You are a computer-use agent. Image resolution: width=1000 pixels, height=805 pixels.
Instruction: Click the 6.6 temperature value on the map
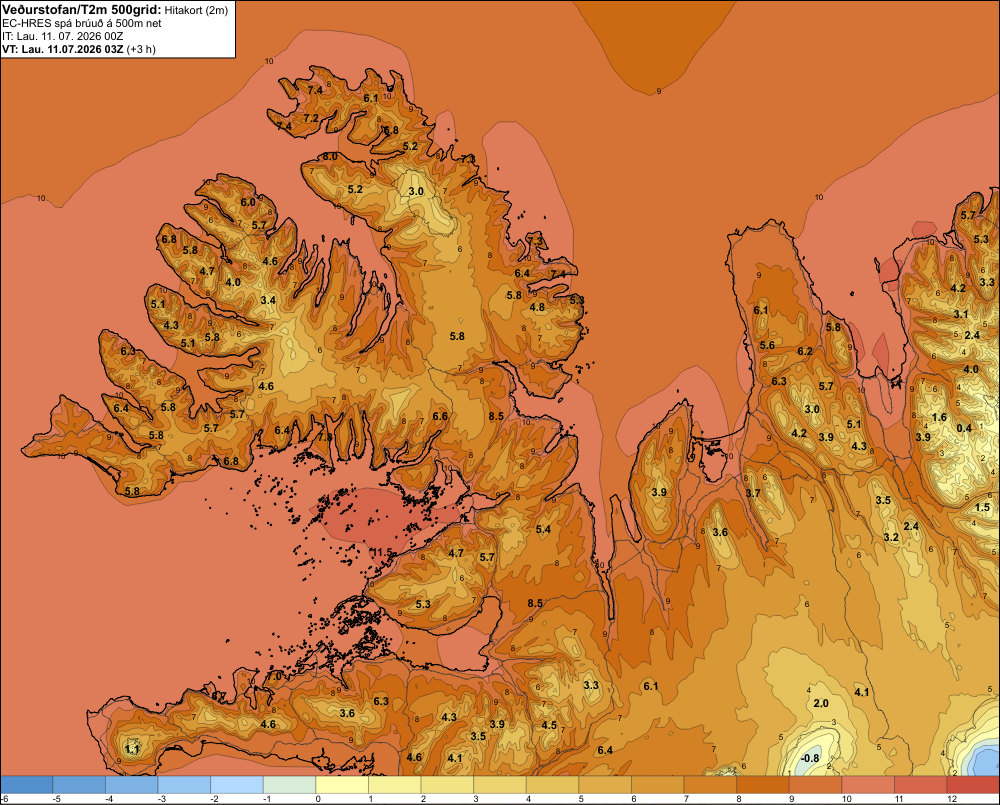click(x=440, y=416)
